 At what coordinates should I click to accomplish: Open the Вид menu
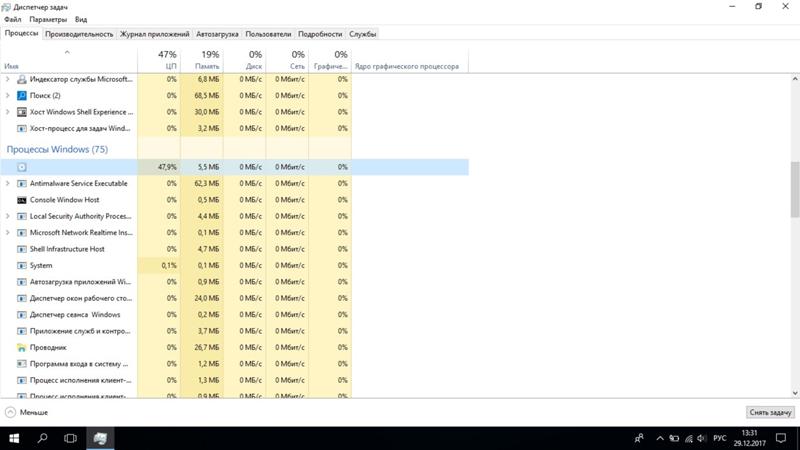(81, 19)
